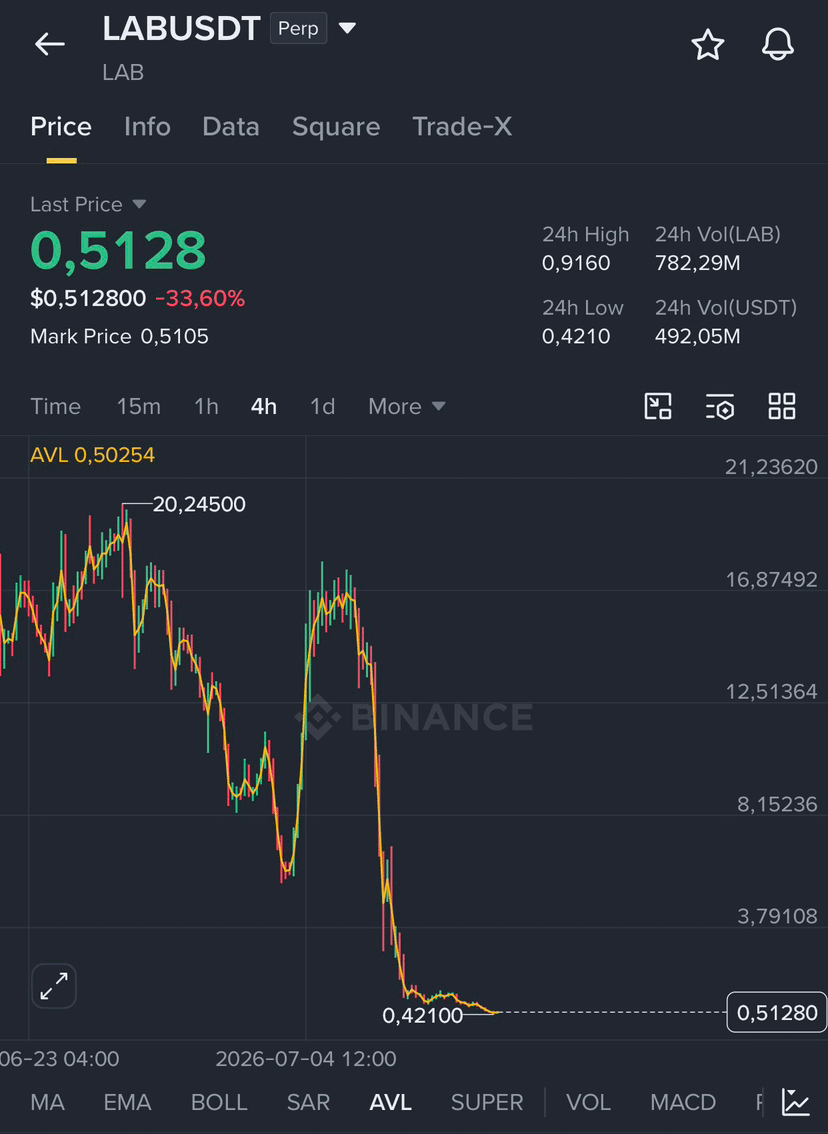The image size is (828, 1134).
Task: Tap the 21,23620 price axis label
Action: [771, 467]
